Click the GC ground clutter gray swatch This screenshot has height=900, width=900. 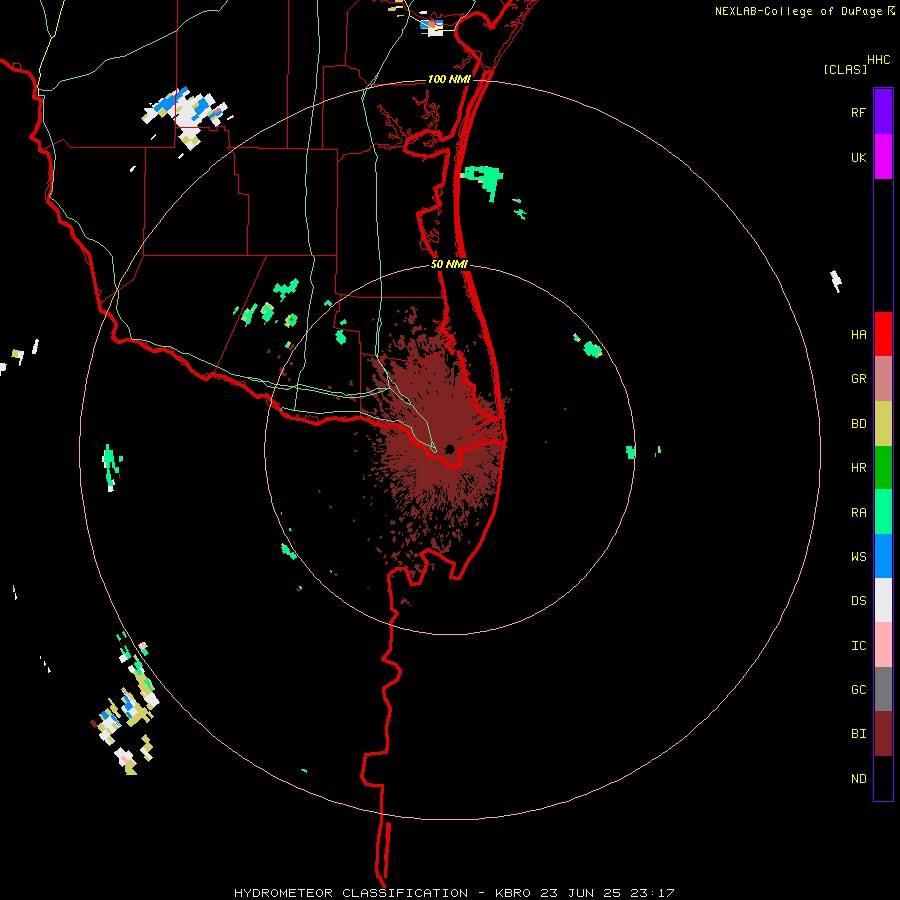pyautogui.click(x=883, y=689)
